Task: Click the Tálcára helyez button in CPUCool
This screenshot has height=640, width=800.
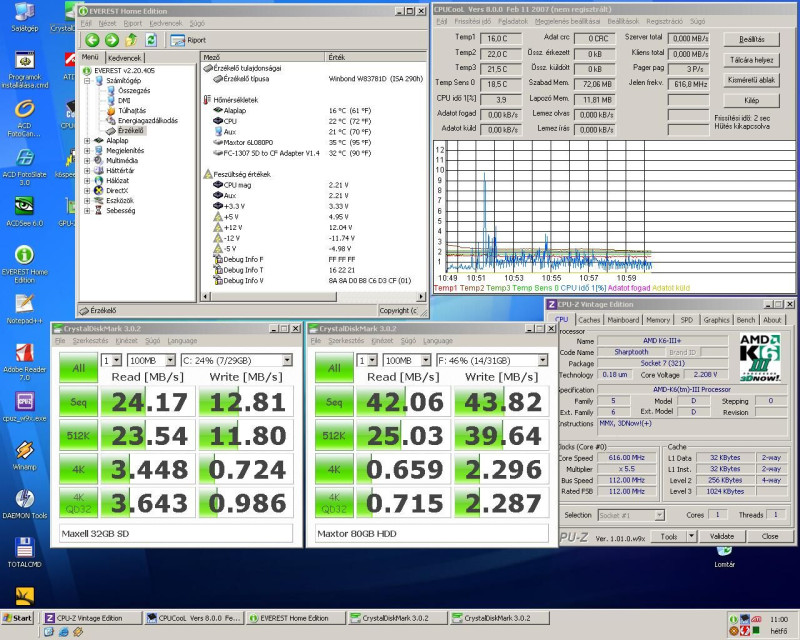Action: [x=752, y=60]
